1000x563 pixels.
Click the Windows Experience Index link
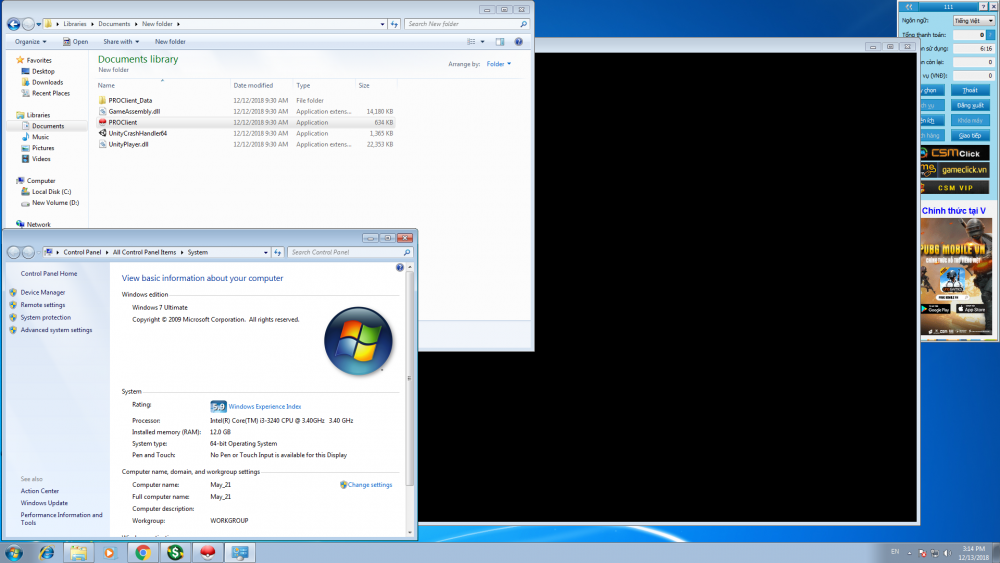click(x=265, y=406)
